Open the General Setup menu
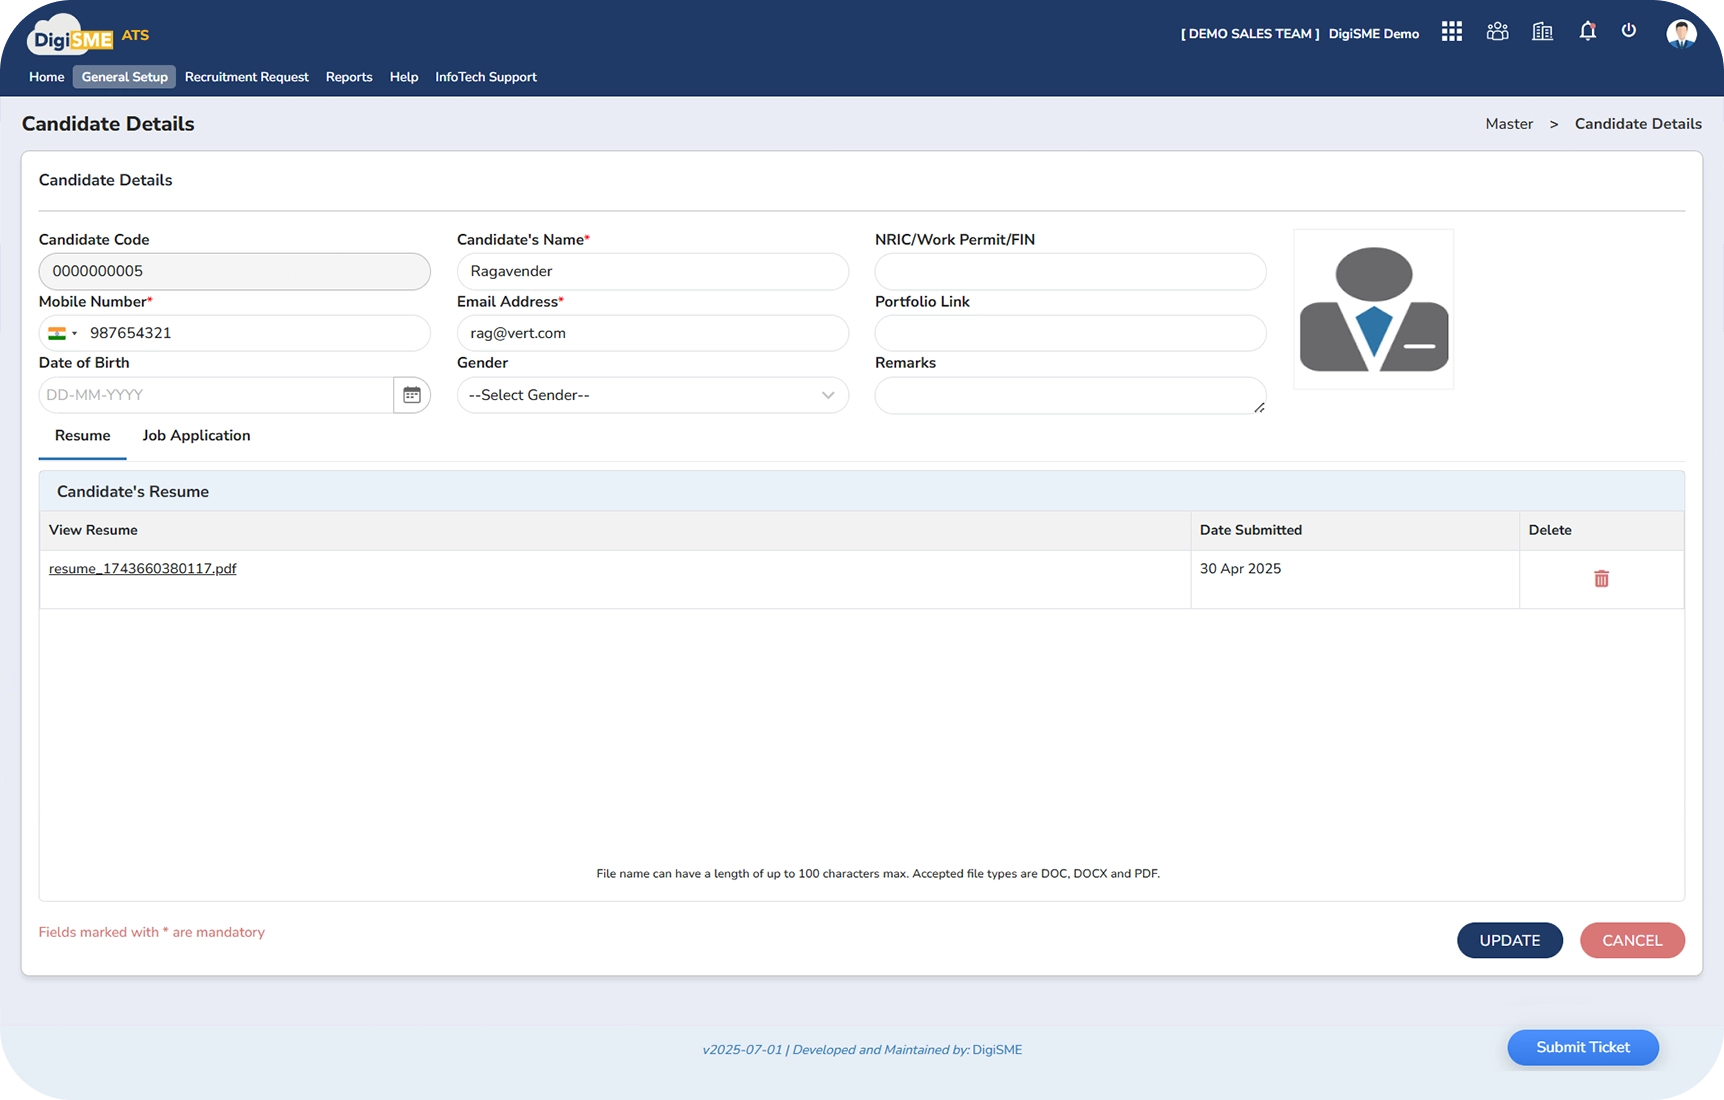 124,77
